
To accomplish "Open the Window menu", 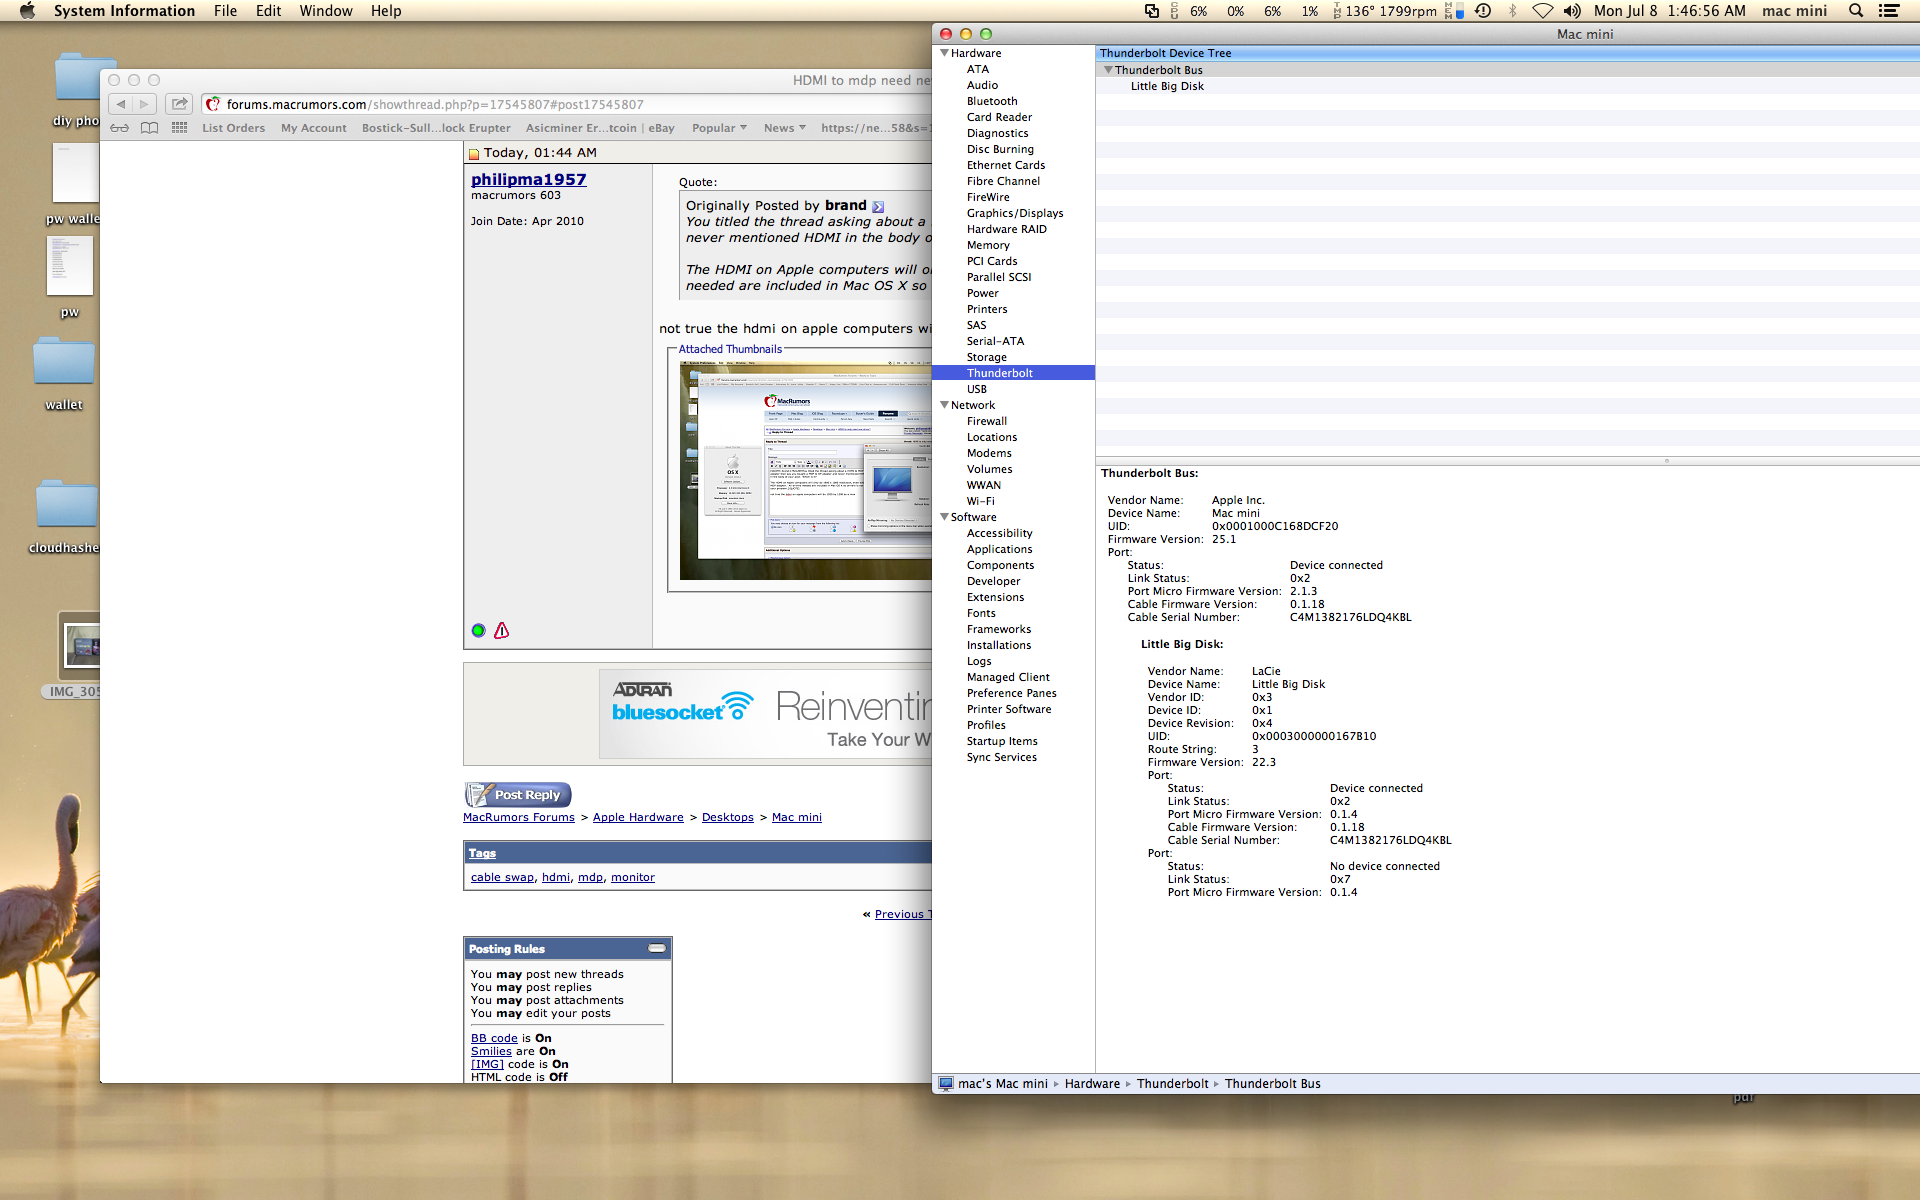I will click(x=325, y=11).
